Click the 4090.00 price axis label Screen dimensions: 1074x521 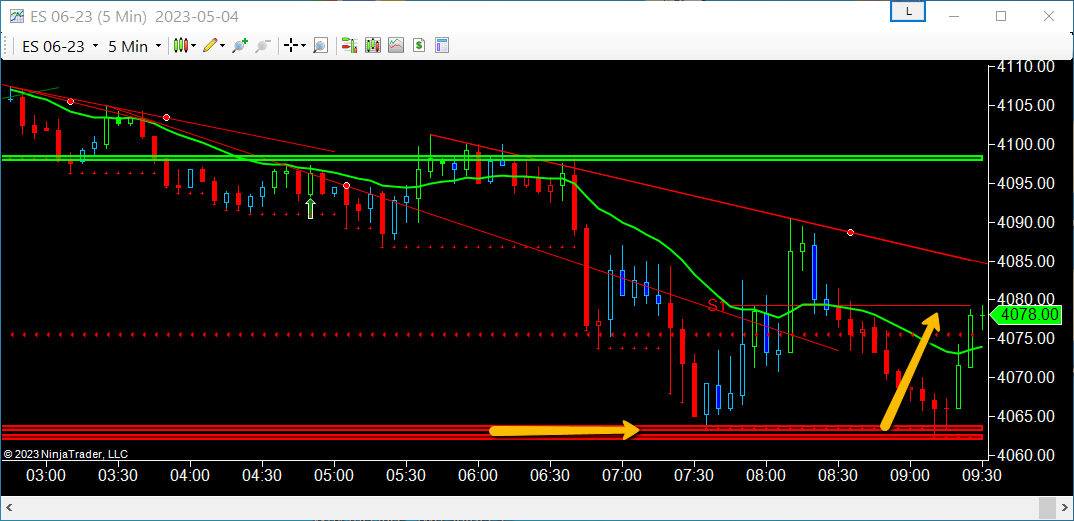click(x=1026, y=223)
